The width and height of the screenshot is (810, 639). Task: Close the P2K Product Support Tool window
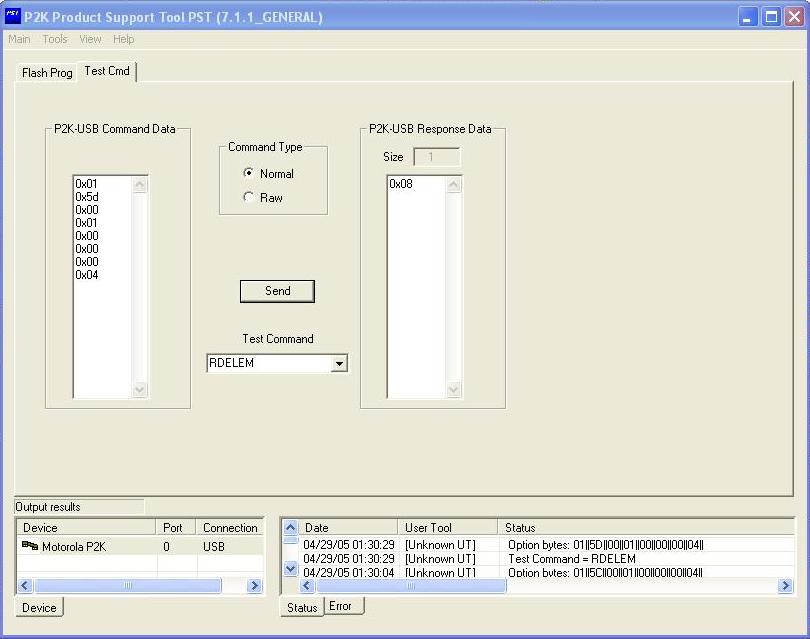[795, 17]
